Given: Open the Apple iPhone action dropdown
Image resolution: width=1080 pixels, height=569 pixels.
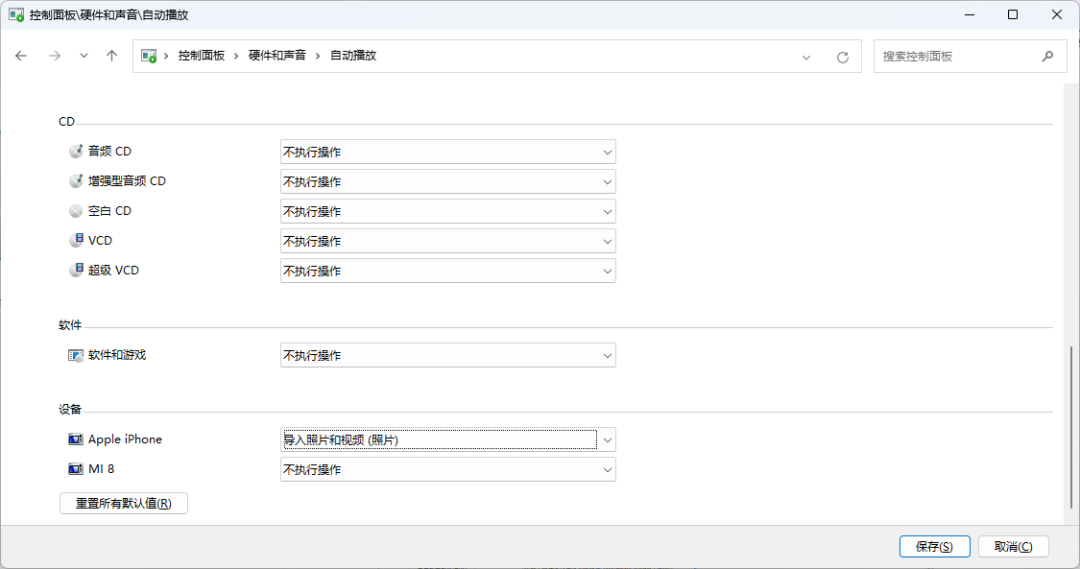Looking at the screenshot, I should [x=447, y=440].
